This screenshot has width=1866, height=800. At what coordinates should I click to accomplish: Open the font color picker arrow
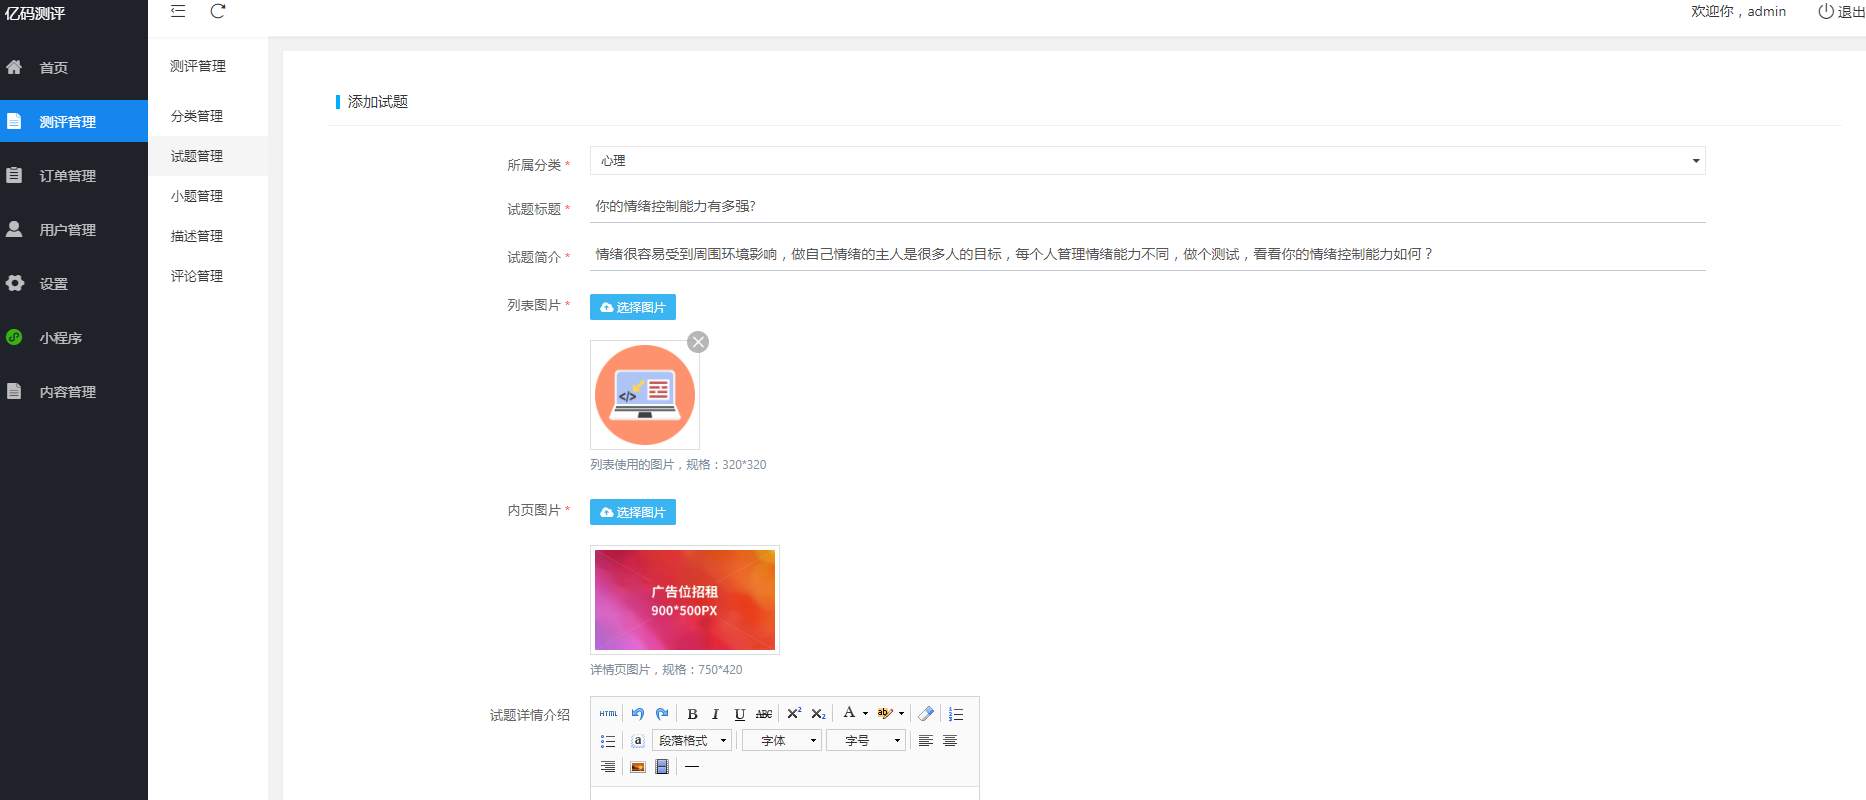tap(865, 714)
